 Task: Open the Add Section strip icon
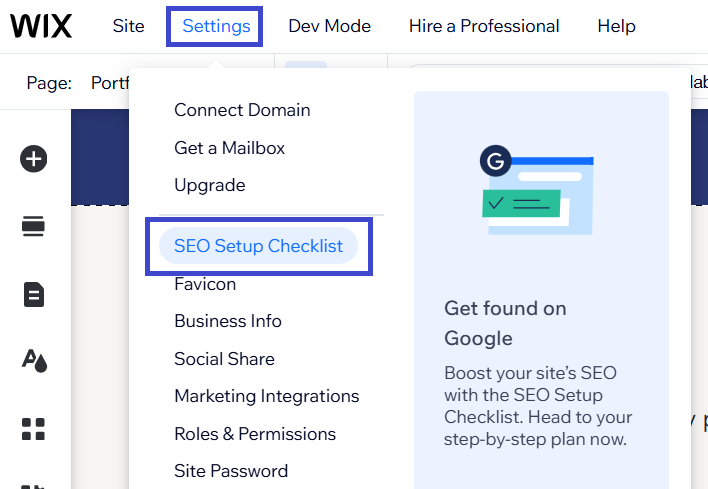(x=34, y=226)
